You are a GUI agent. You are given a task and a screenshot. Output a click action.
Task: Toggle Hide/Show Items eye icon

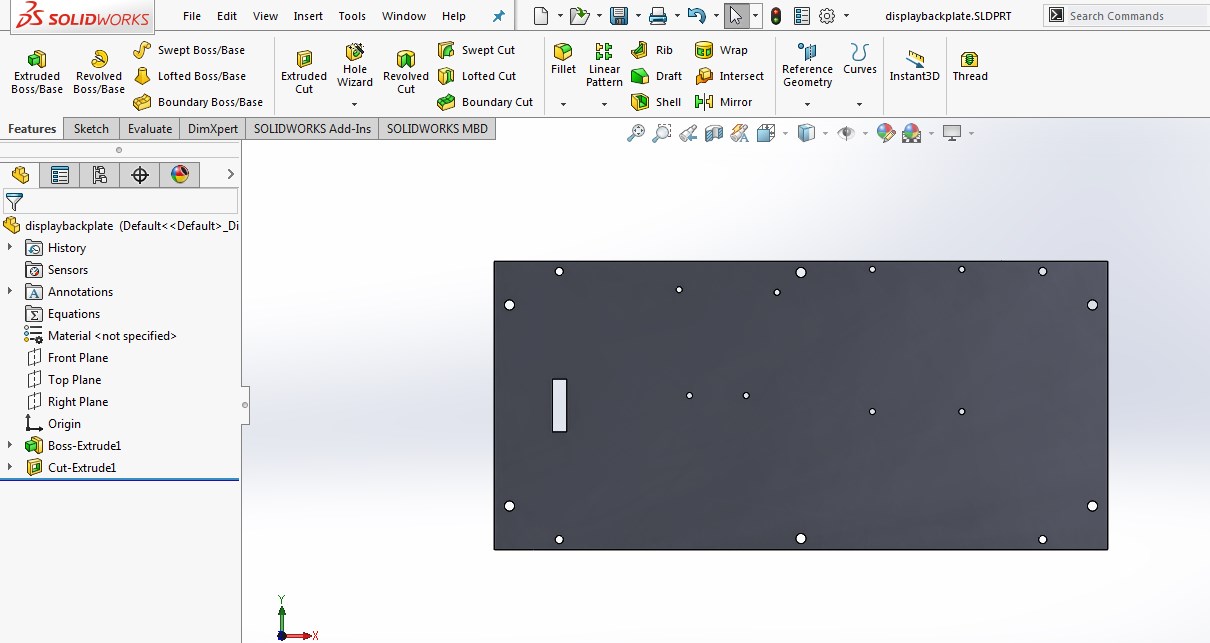point(846,133)
